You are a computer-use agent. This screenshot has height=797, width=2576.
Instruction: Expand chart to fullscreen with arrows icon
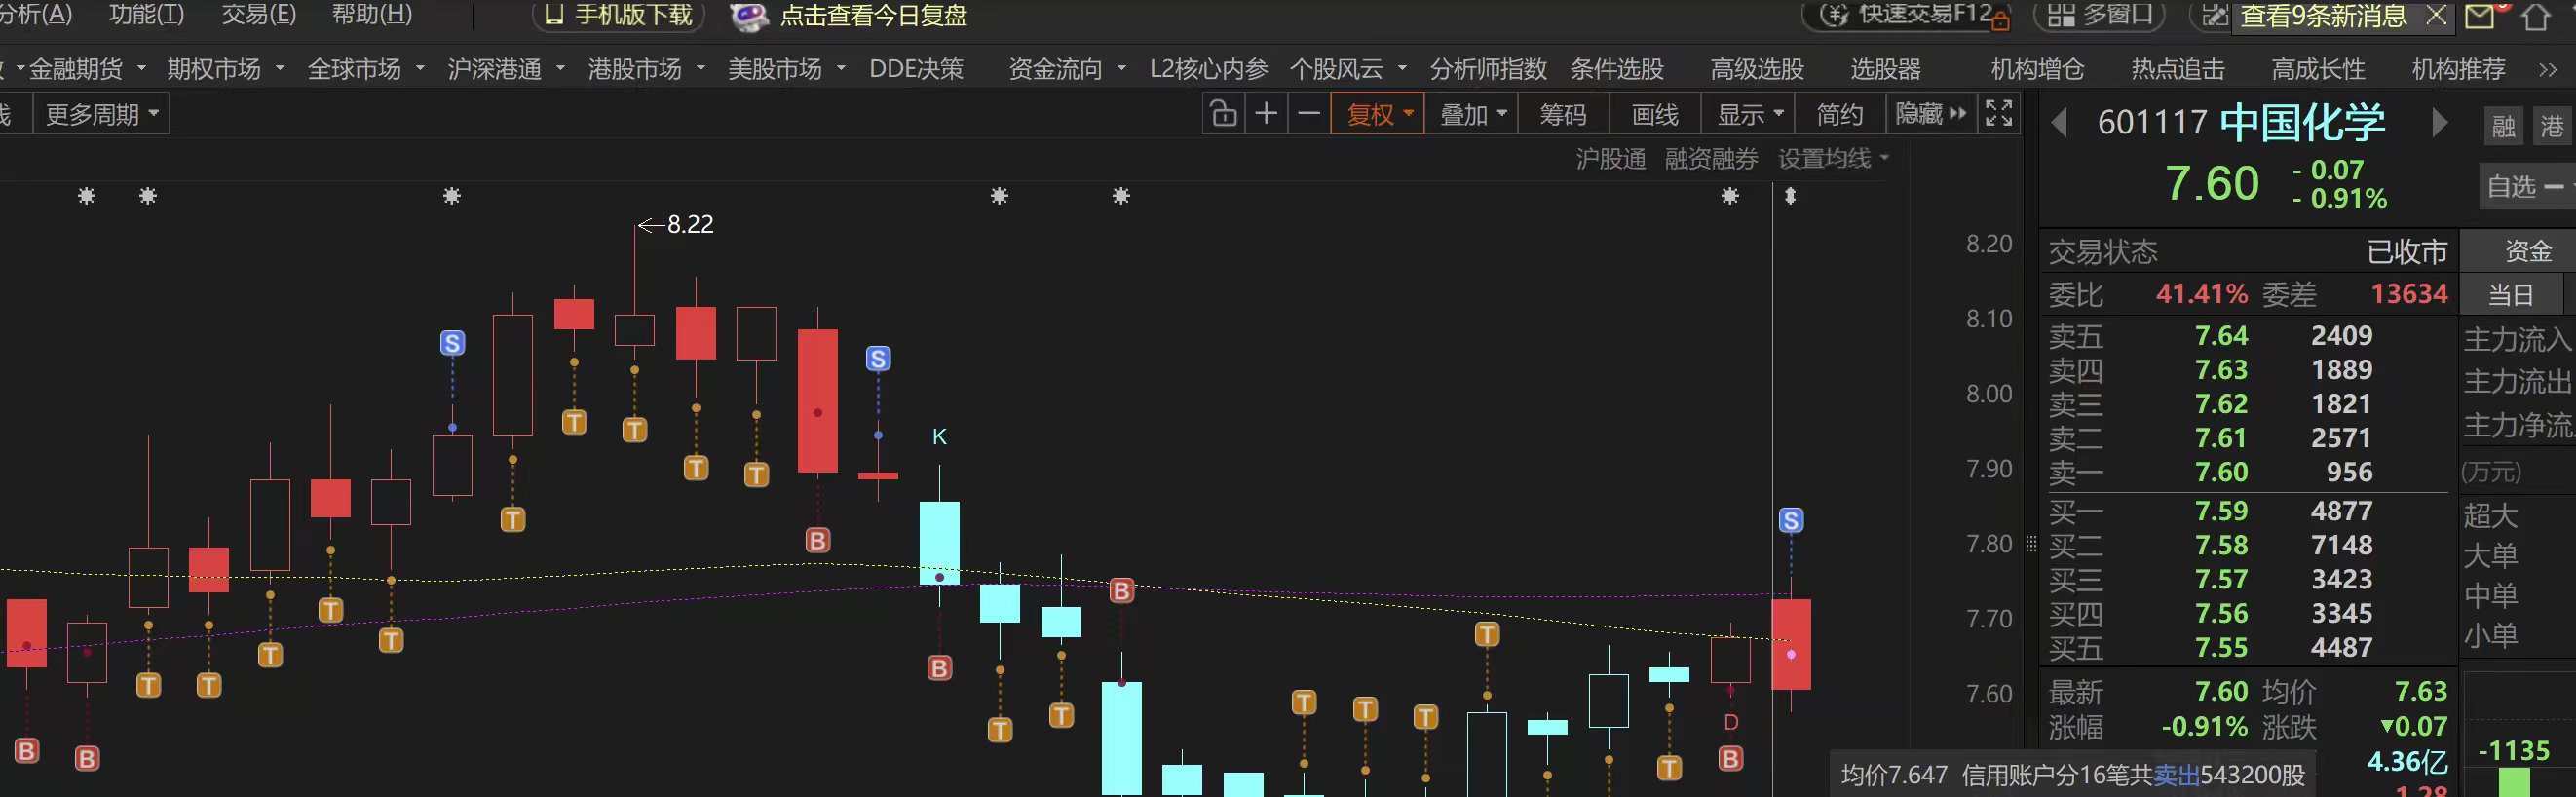coord(1998,113)
